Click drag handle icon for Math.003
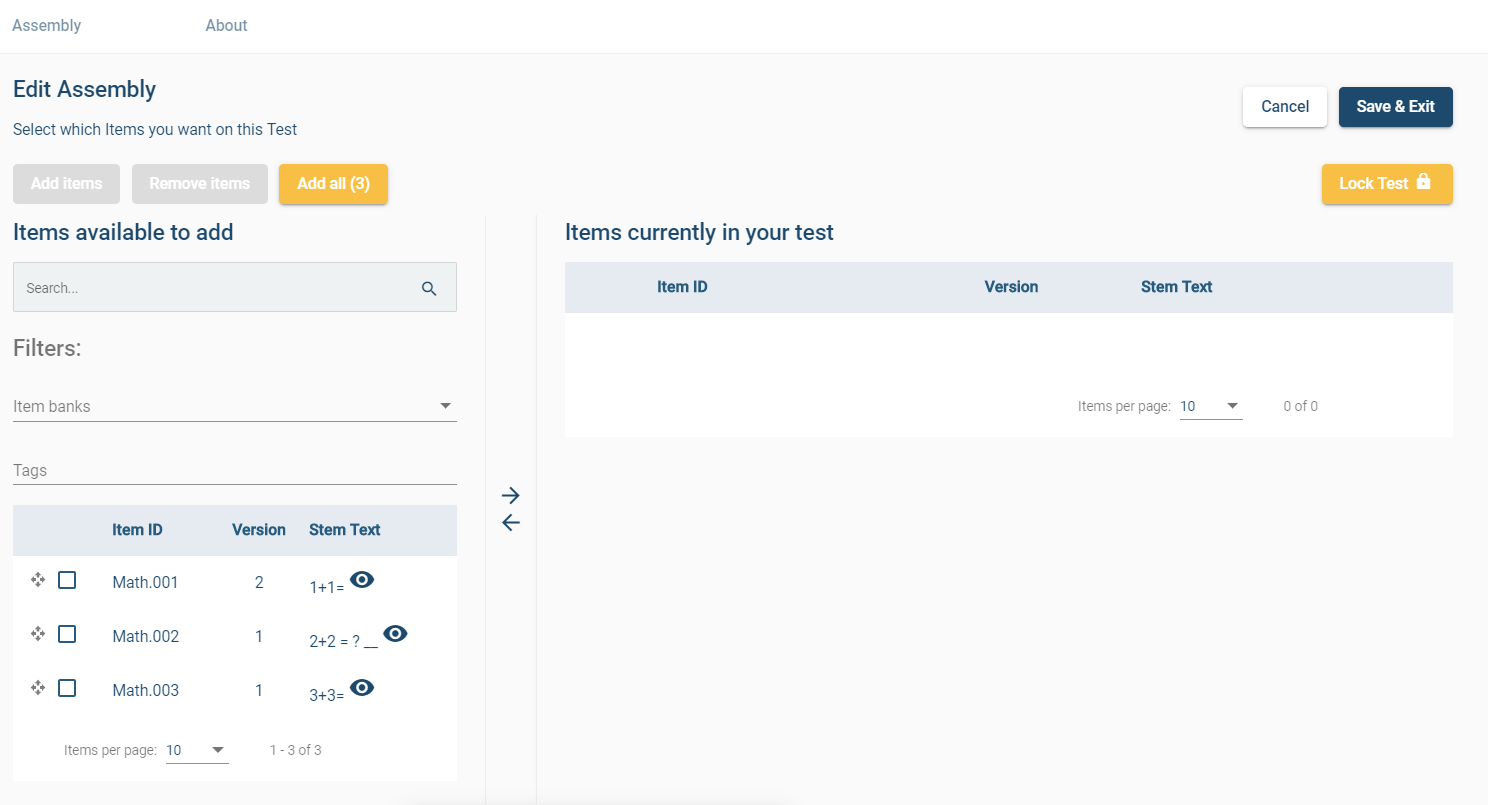 tap(38, 688)
